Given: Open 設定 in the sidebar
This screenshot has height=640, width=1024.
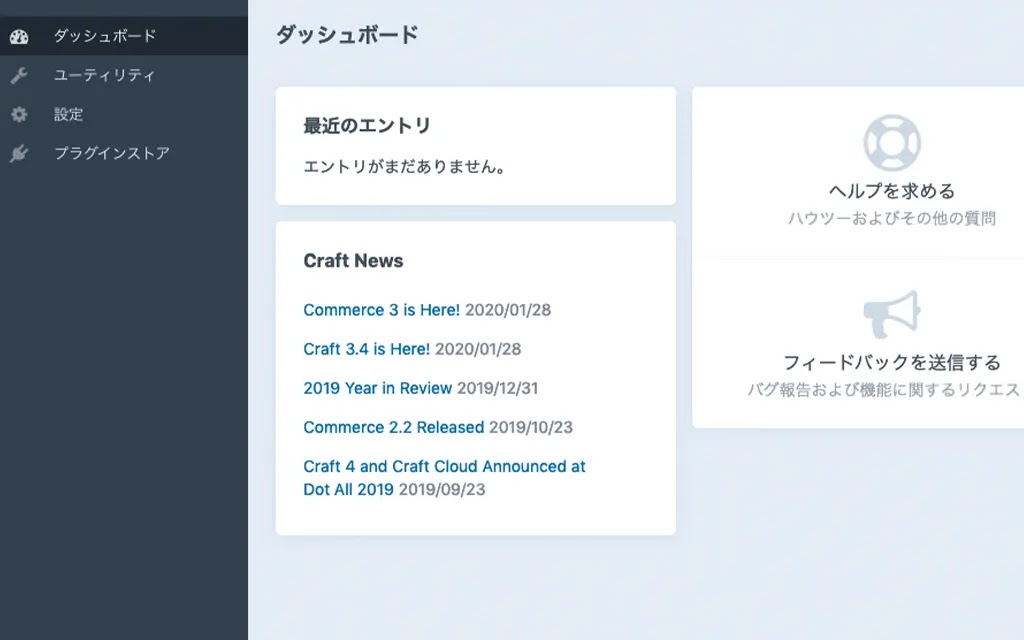Looking at the screenshot, I should point(124,114).
